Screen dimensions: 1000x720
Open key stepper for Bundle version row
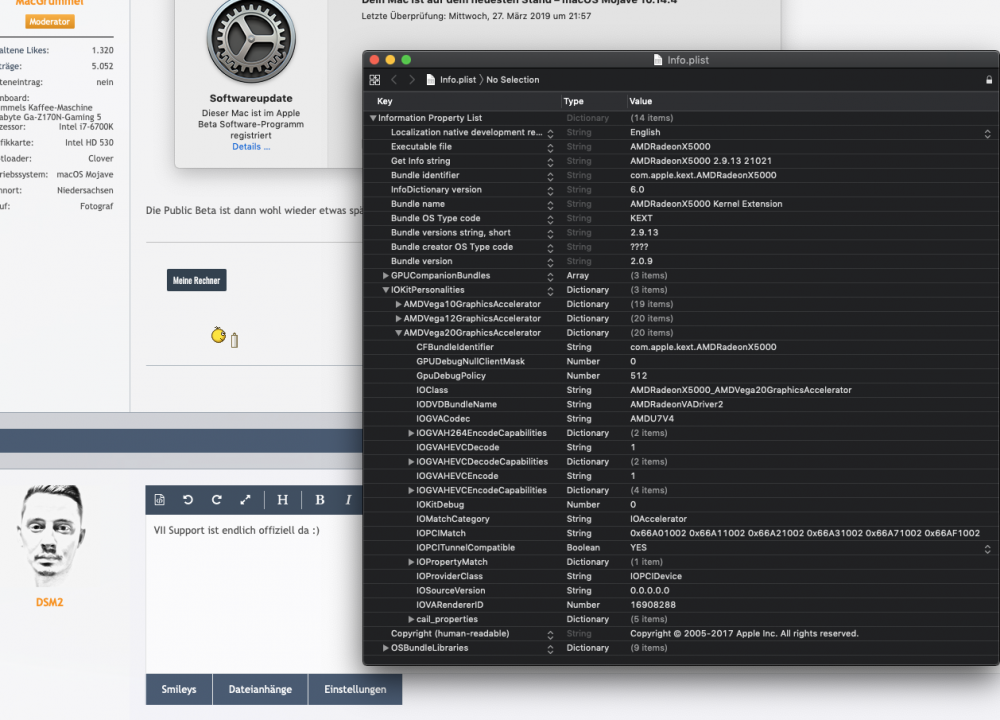tap(550, 262)
